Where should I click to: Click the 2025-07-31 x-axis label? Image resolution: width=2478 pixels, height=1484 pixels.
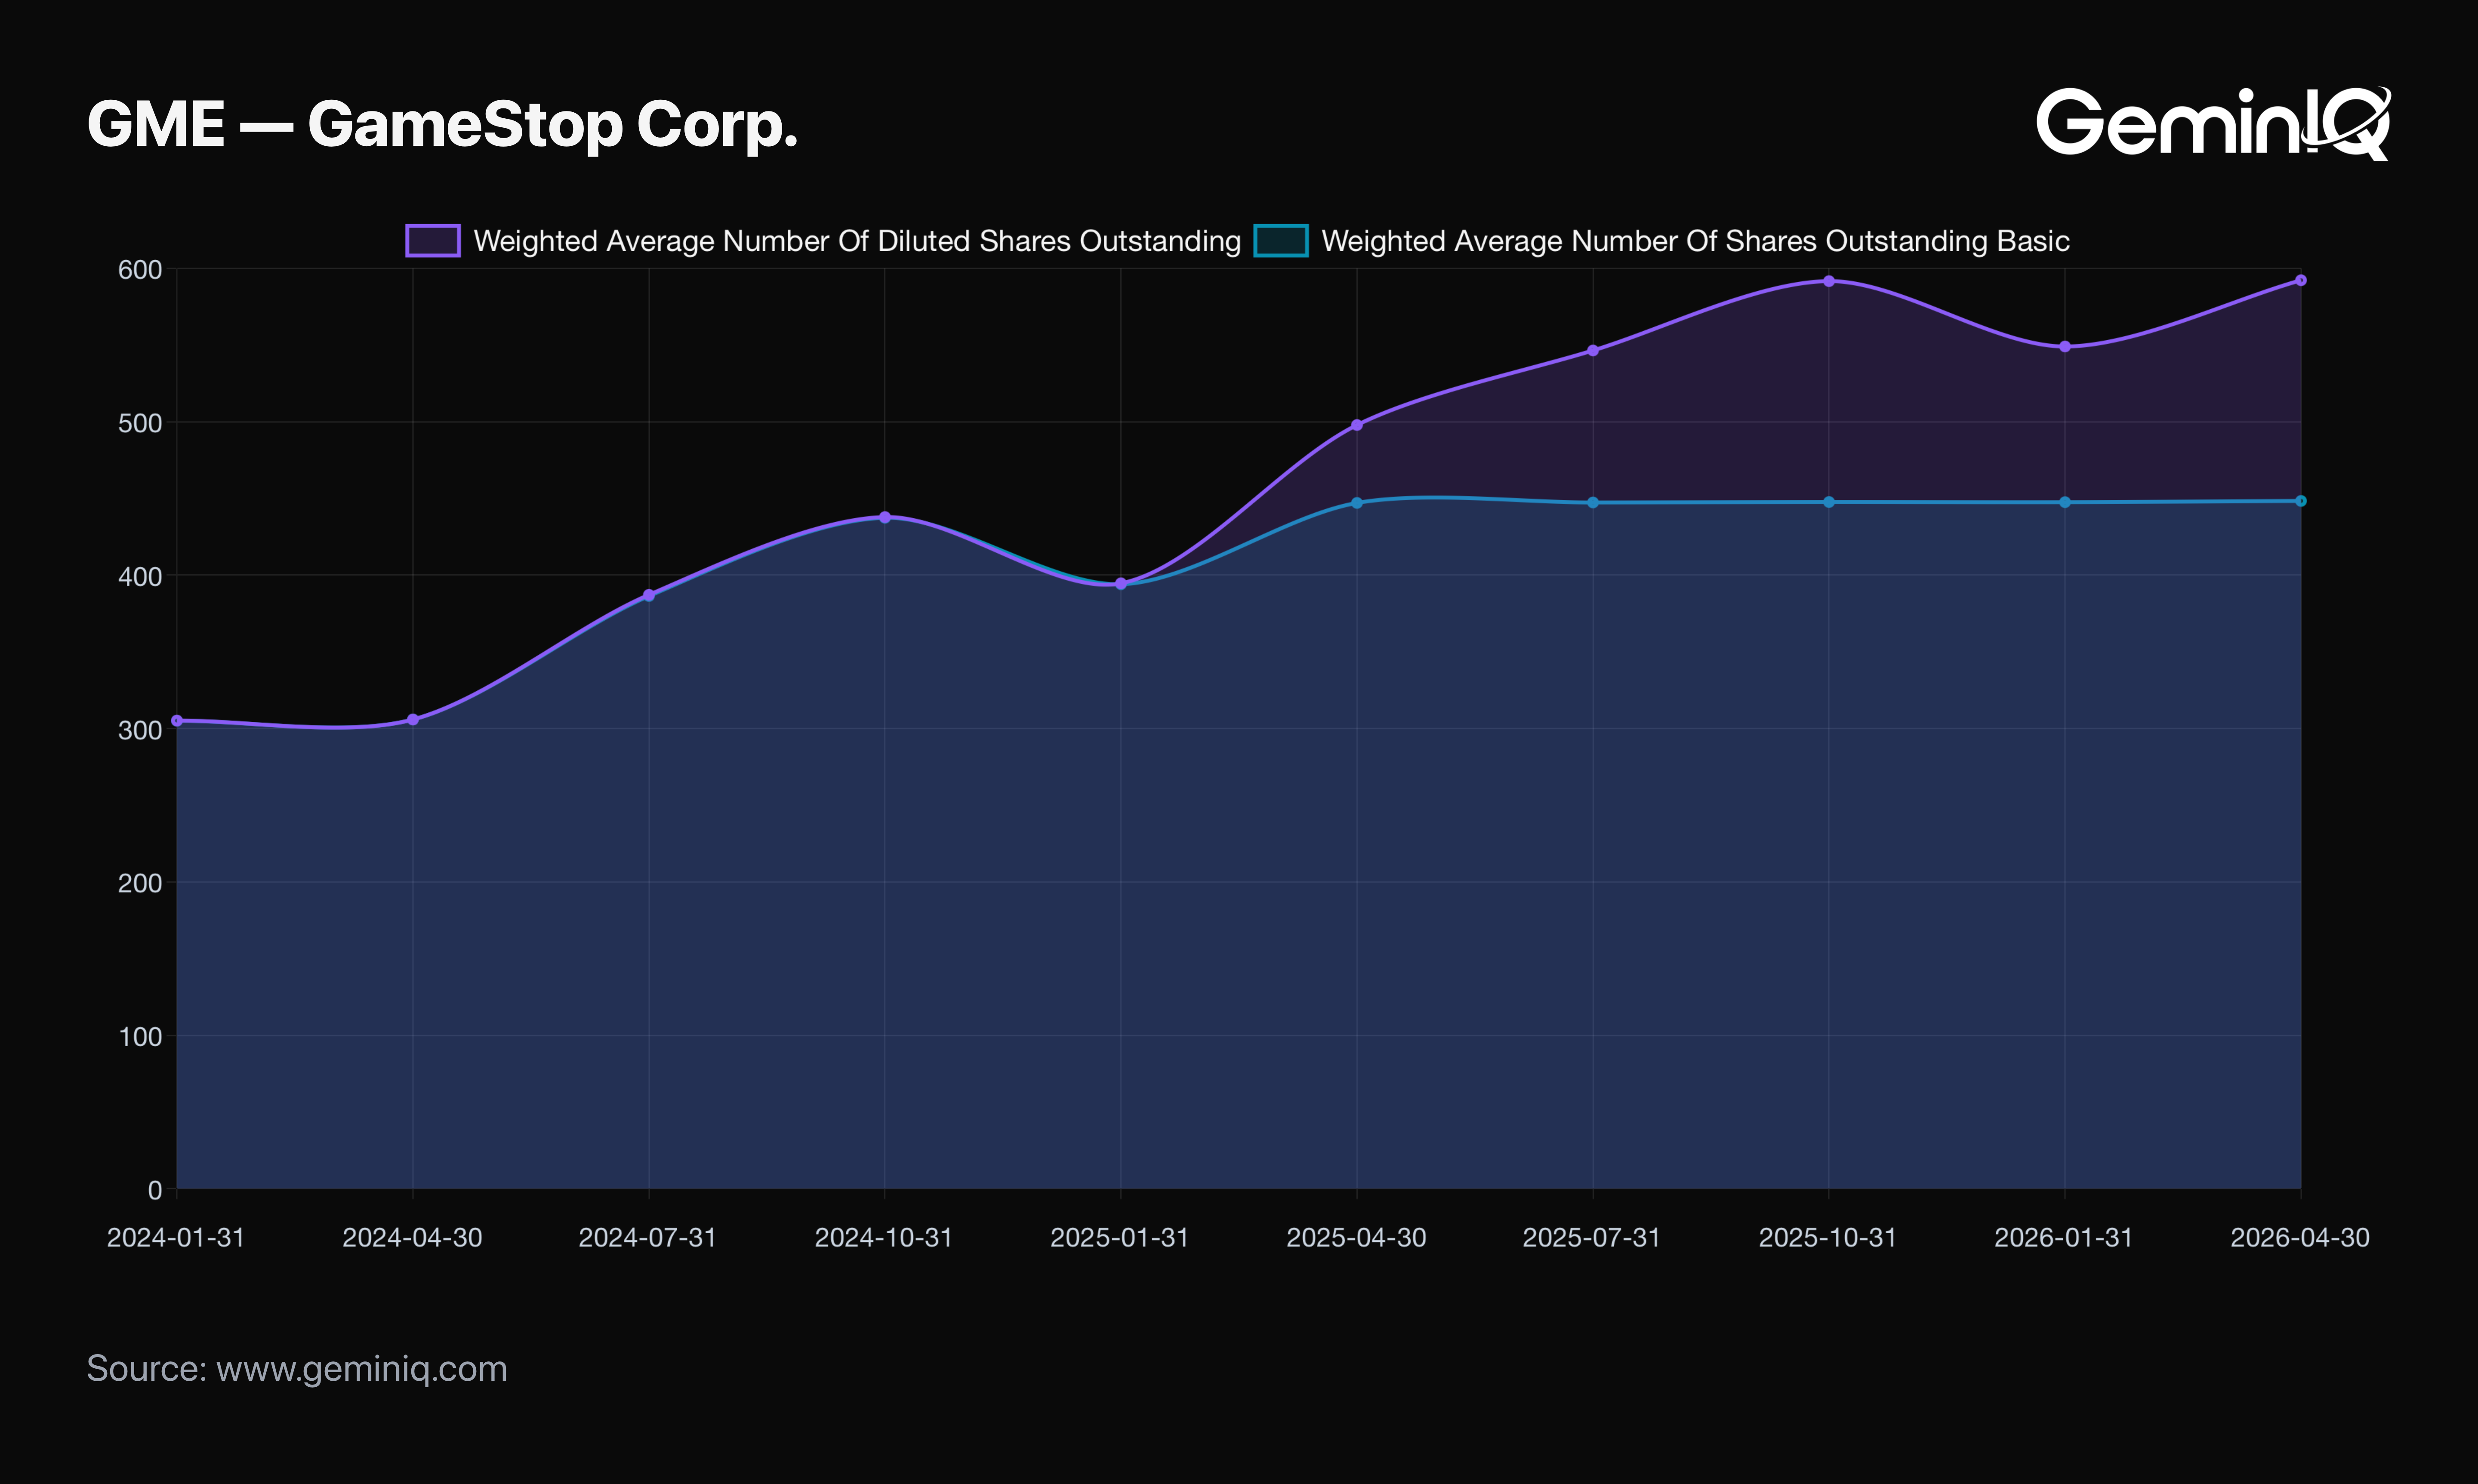click(x=1592, y=1238)
